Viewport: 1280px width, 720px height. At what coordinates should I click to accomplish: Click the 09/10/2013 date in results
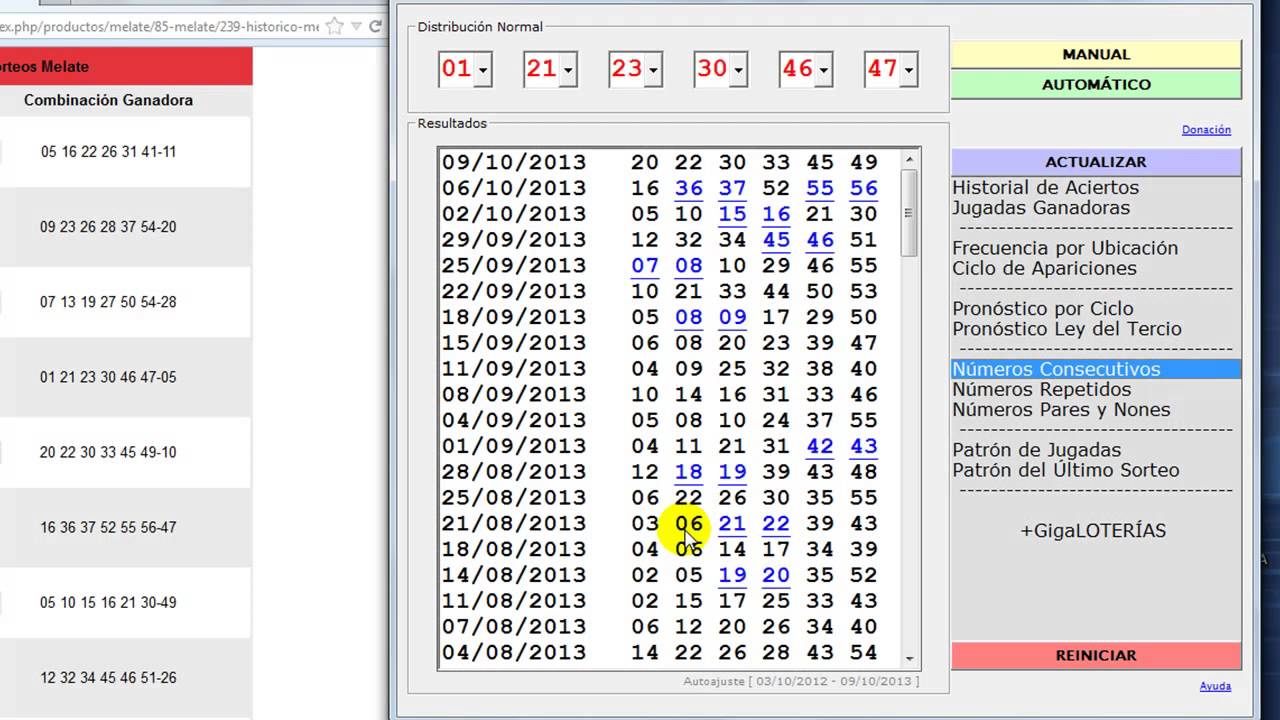click(x=514, y=162)
